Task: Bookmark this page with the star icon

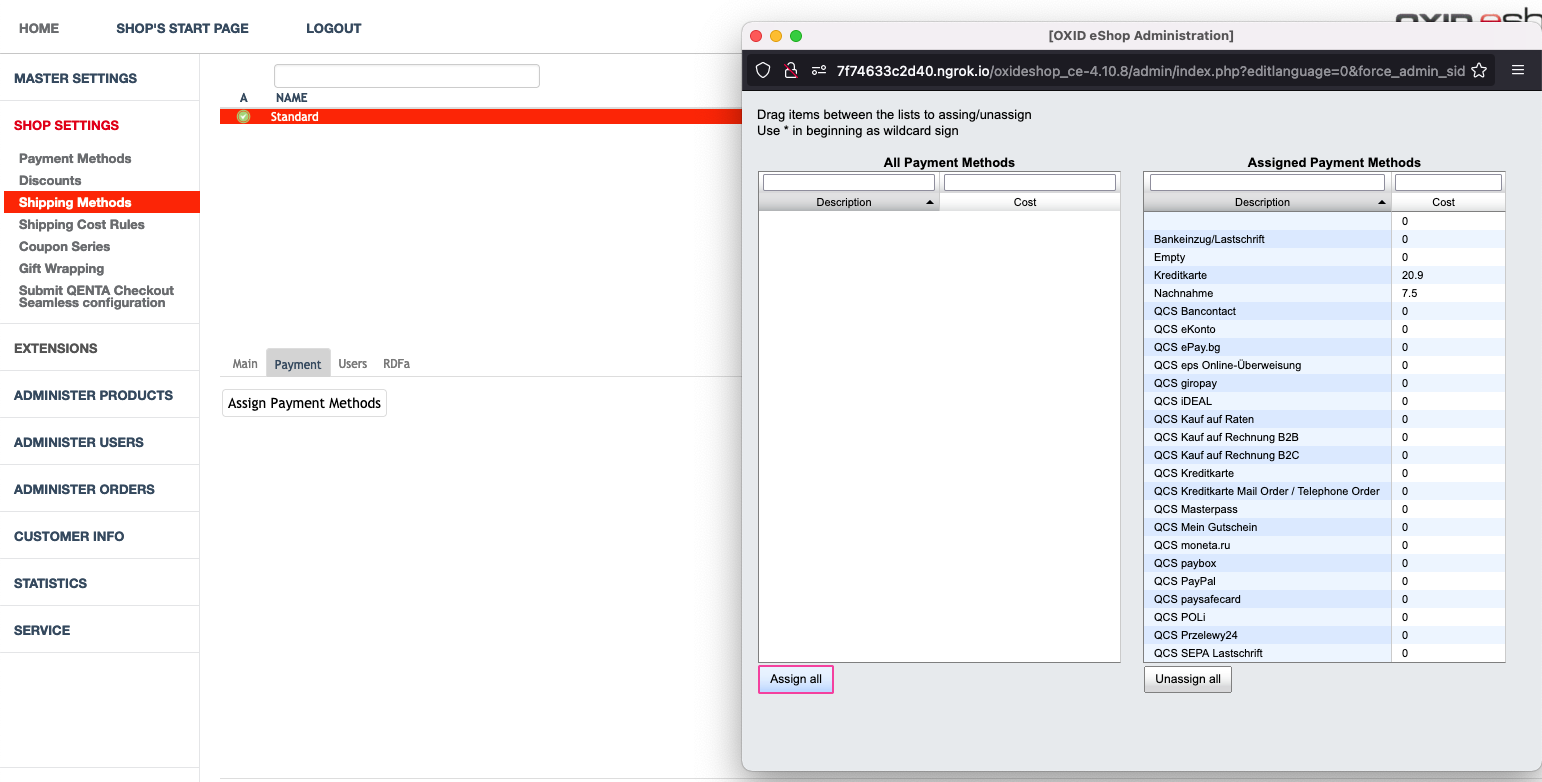Action: (x=1479, y=70)
